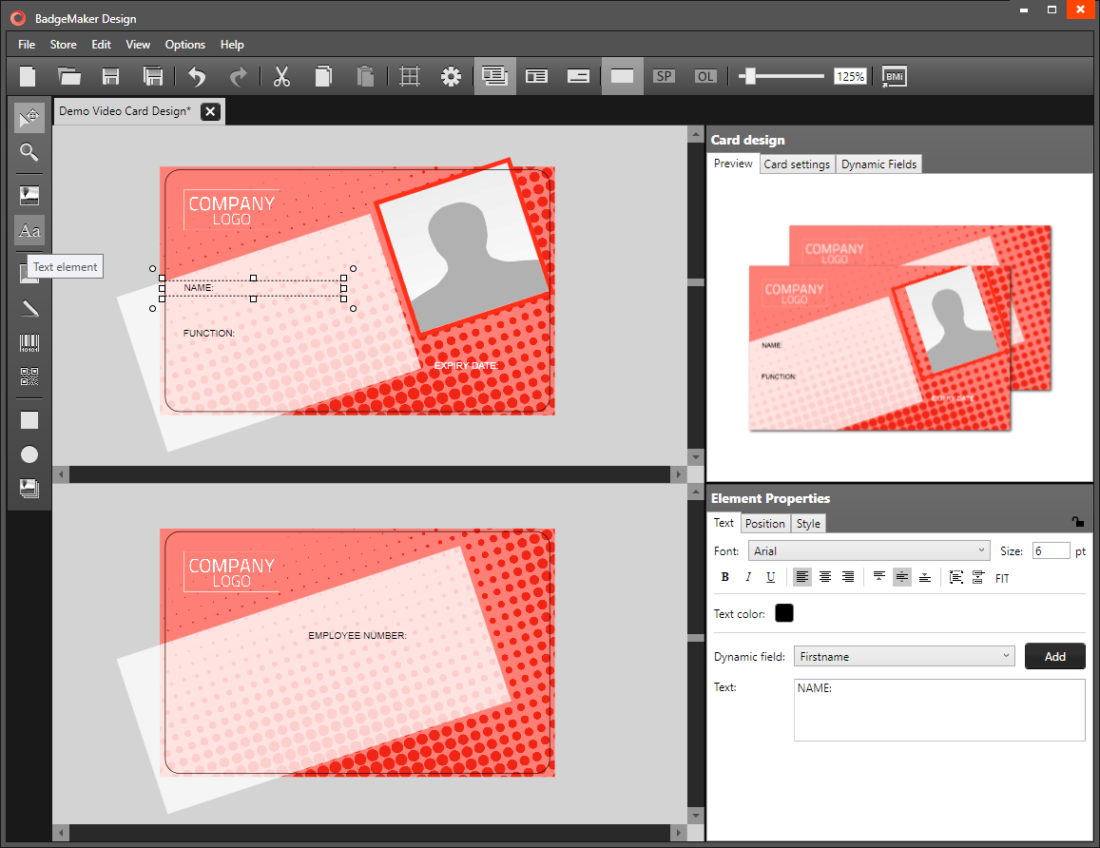Select the Image element tool

coord(29,195)
